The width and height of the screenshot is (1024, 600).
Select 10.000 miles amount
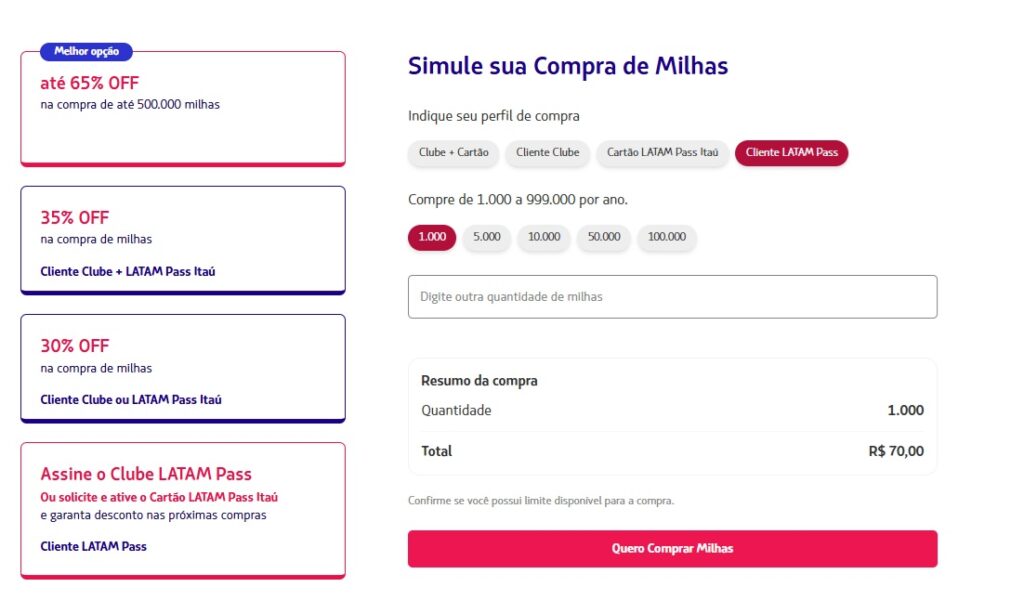(x=544, y=238)
